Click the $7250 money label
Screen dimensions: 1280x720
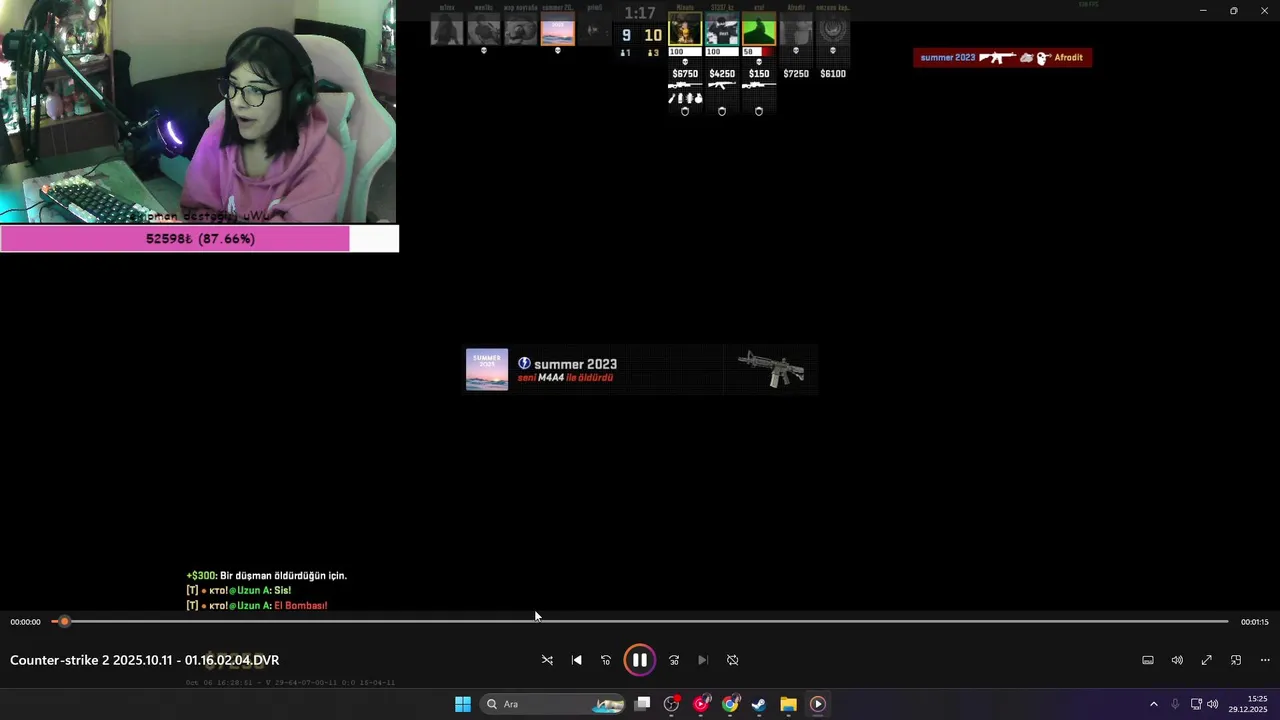tap(796, 74)
